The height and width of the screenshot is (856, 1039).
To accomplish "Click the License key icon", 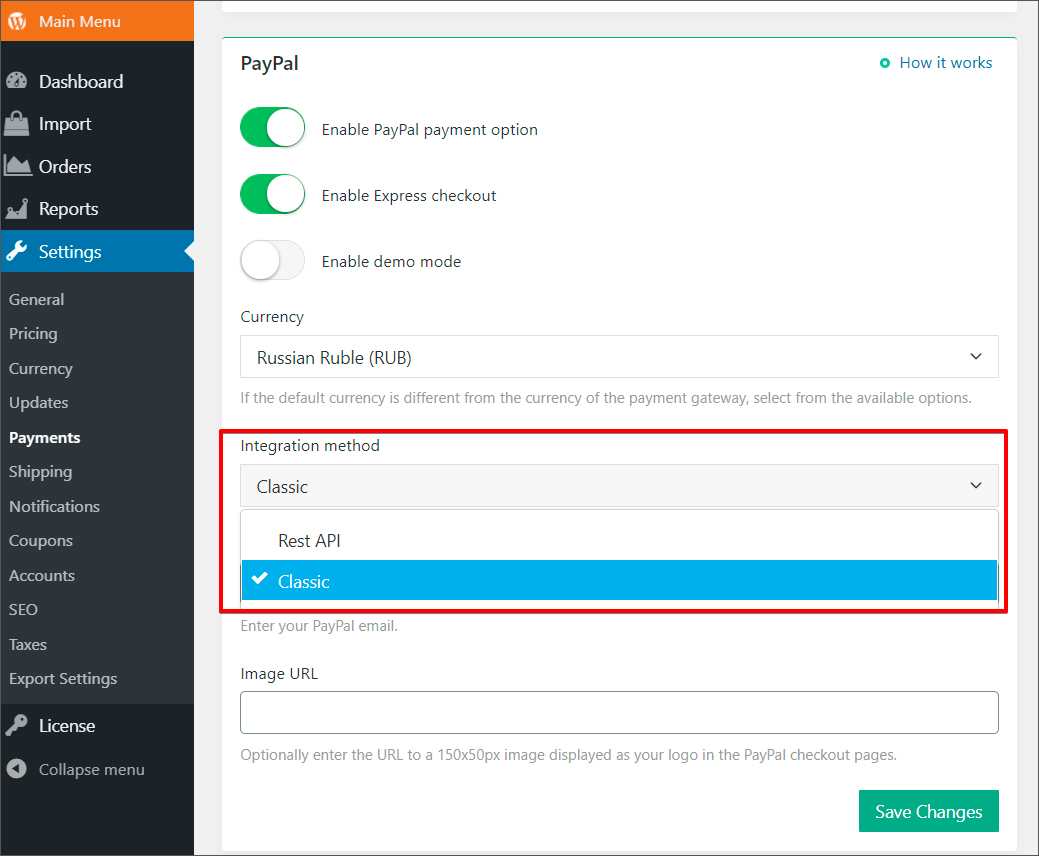I will (x=17, y=725).
